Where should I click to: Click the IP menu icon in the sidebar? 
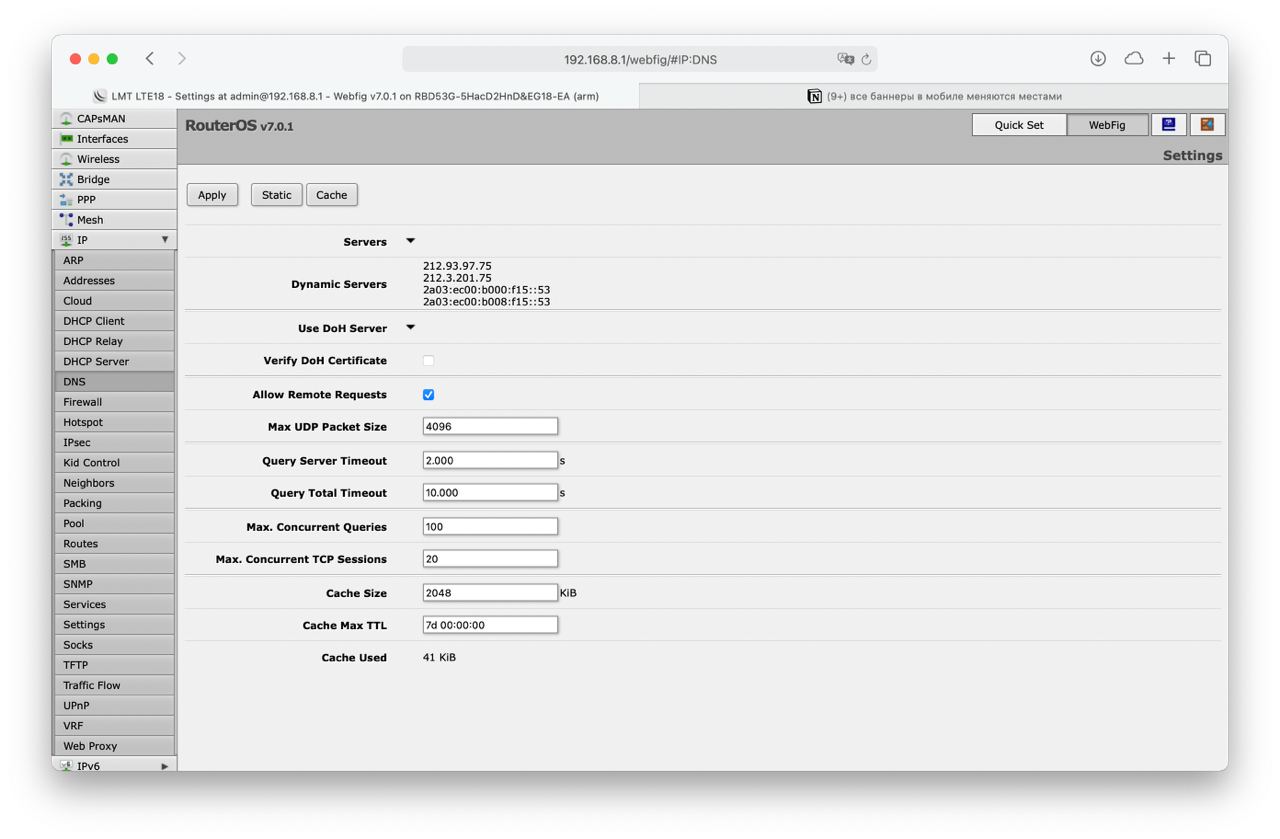[67, 240]
